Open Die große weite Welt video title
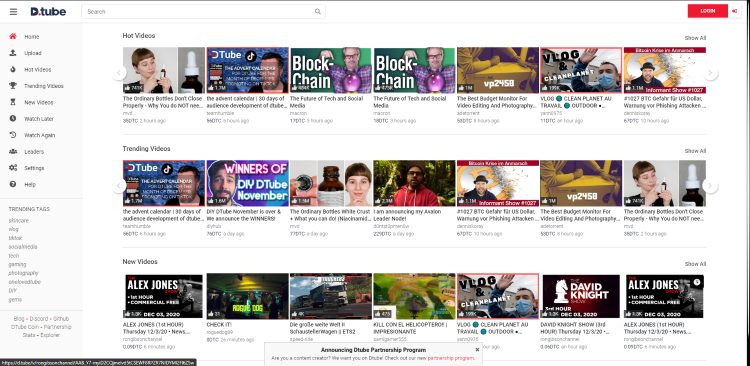 (323, 328)
